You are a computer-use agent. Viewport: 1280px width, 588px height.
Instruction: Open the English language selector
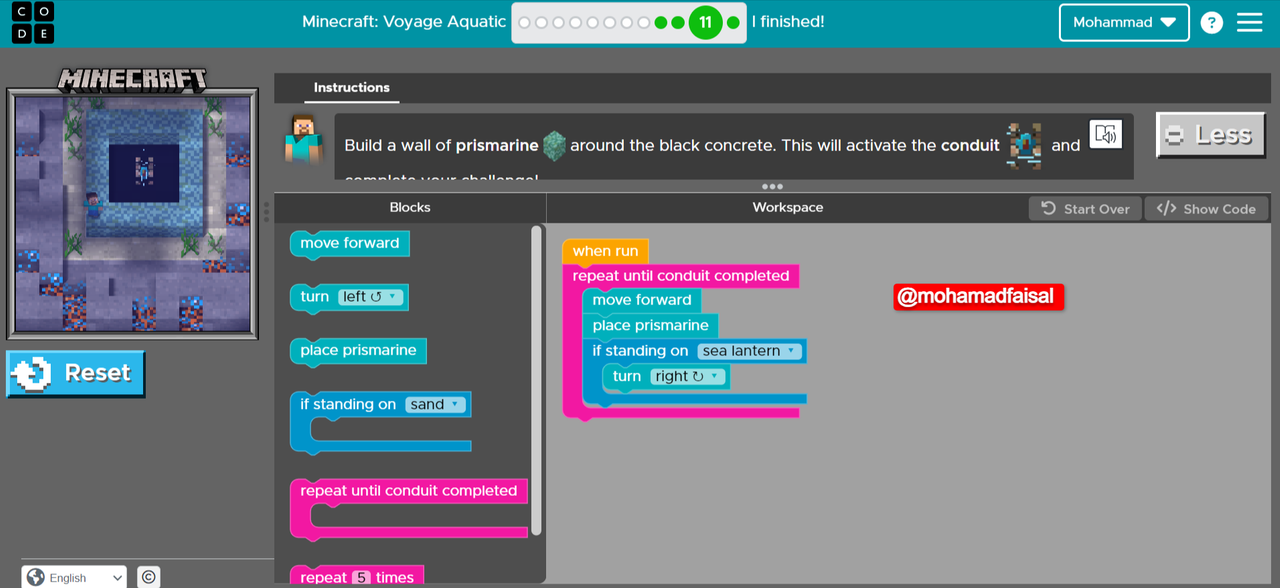tap(75, 577)
